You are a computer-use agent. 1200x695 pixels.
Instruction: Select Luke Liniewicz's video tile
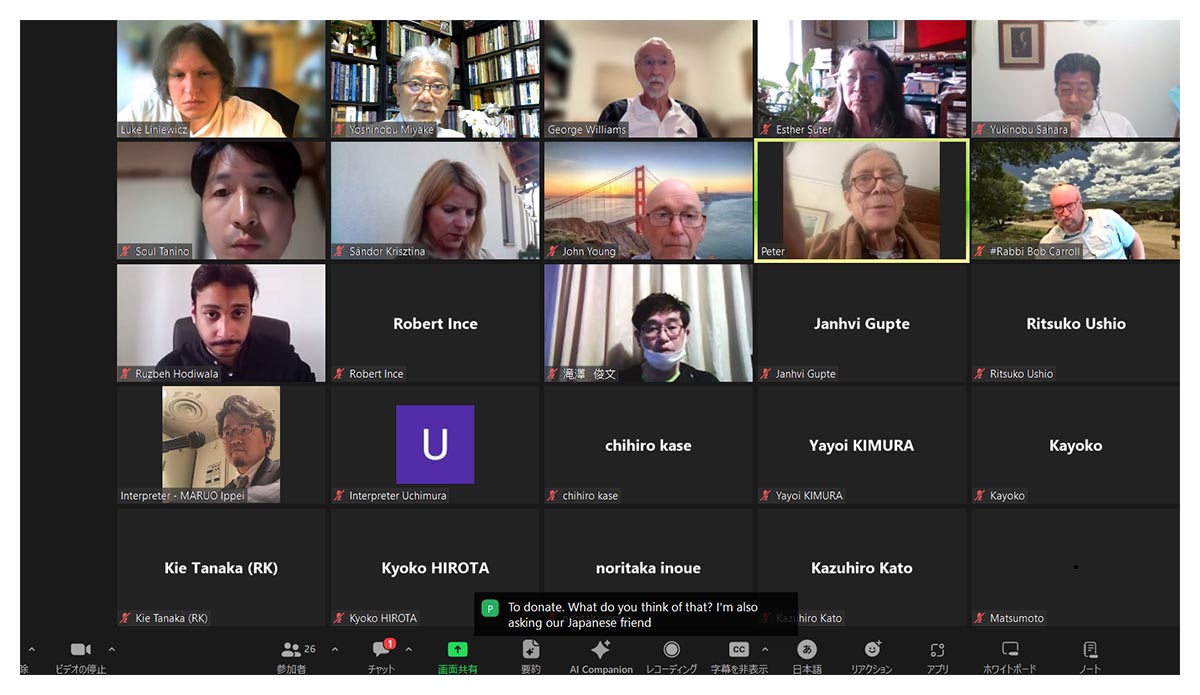[221, 79]
